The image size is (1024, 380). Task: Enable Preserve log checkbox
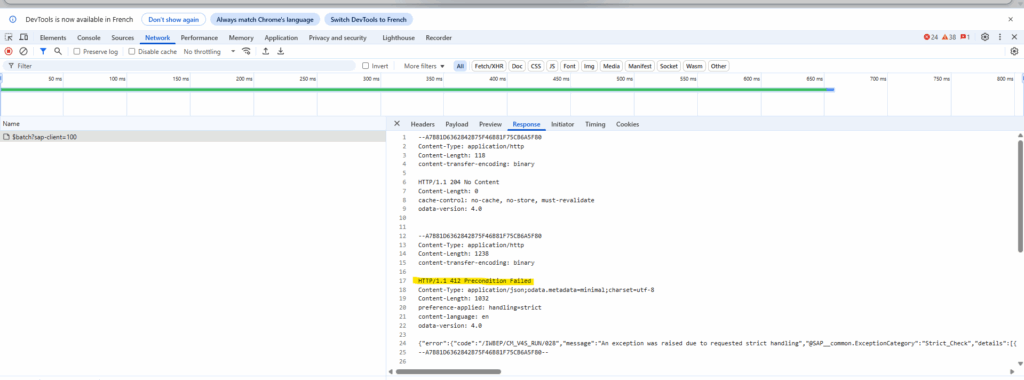click(x=76, y=51)
